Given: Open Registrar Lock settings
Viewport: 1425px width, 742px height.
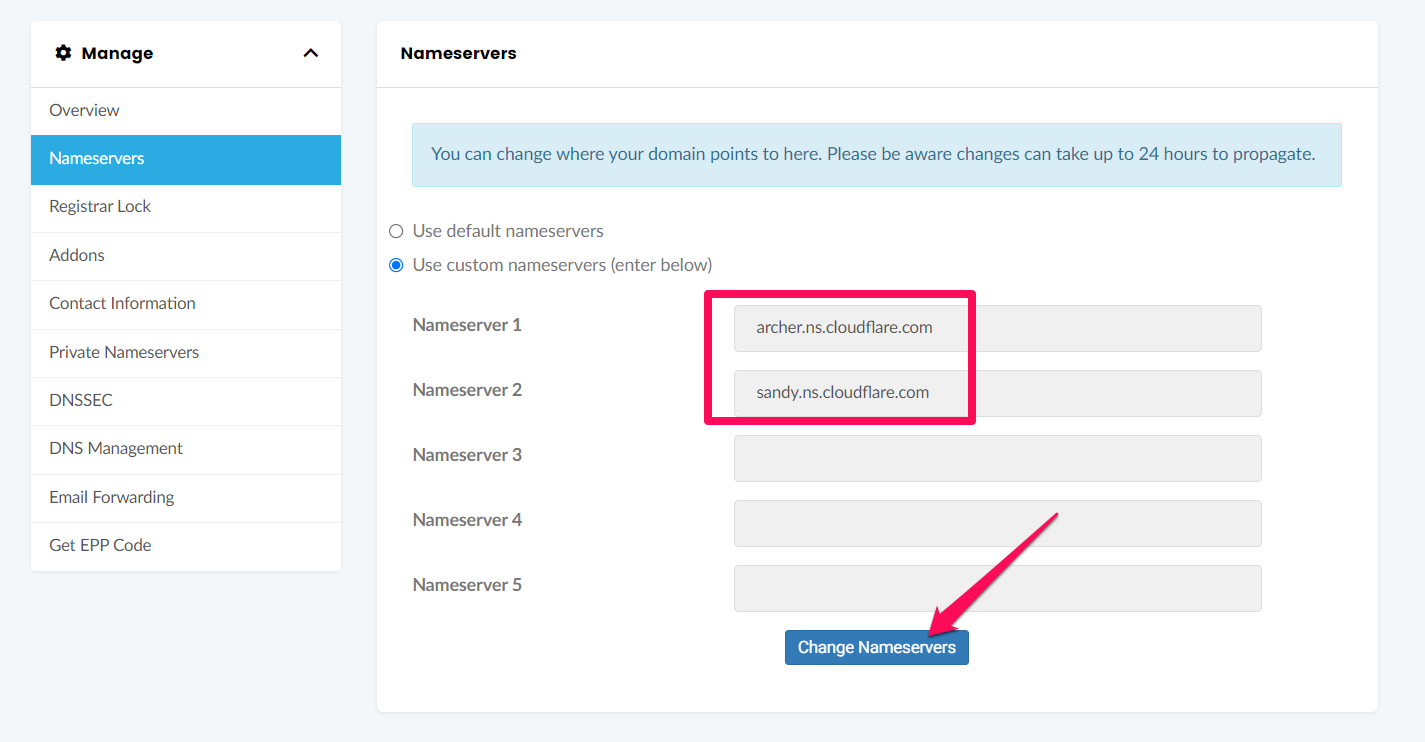Looking at the screenshot, I should (100, 206).
